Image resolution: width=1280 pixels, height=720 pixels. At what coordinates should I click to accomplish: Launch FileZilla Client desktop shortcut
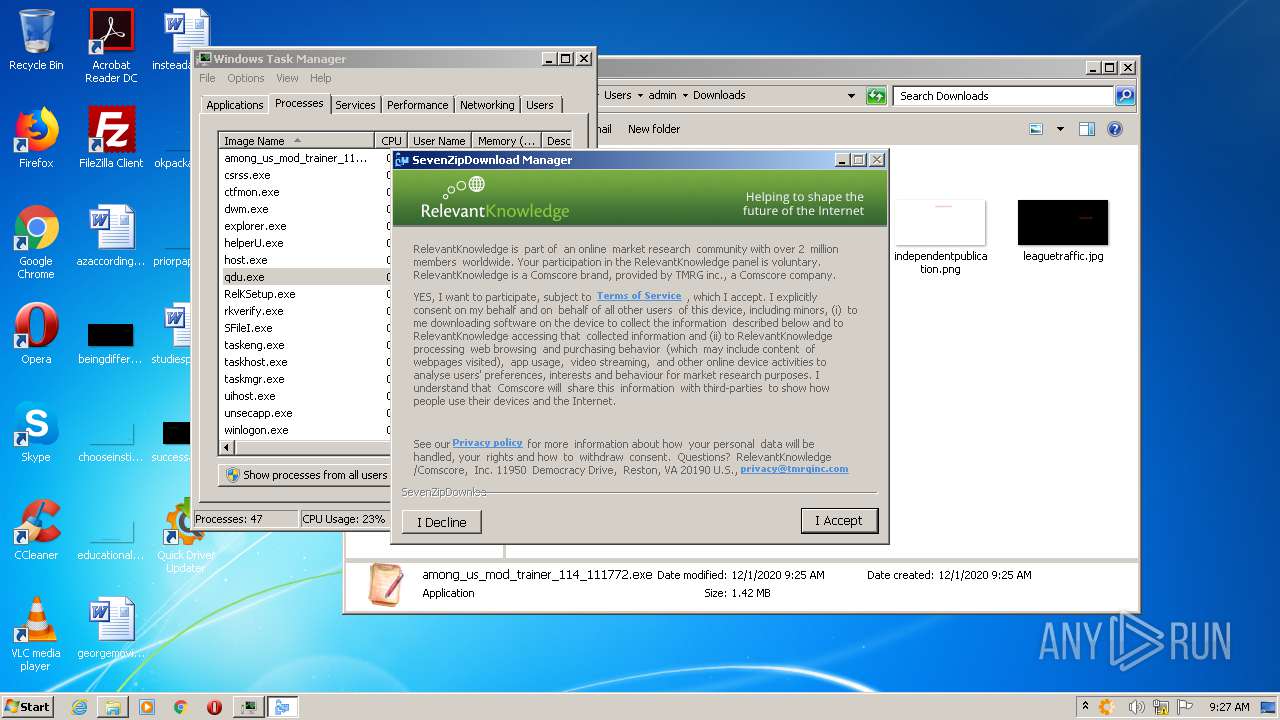point(111,138)
